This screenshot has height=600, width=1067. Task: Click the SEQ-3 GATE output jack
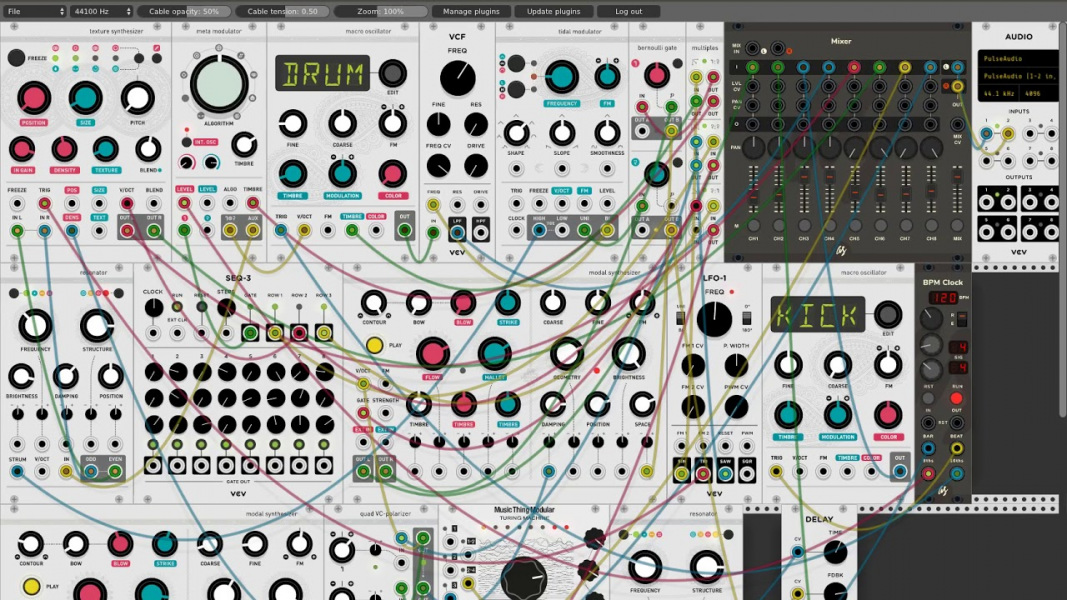pyautogui.click(x=250, y=333)
